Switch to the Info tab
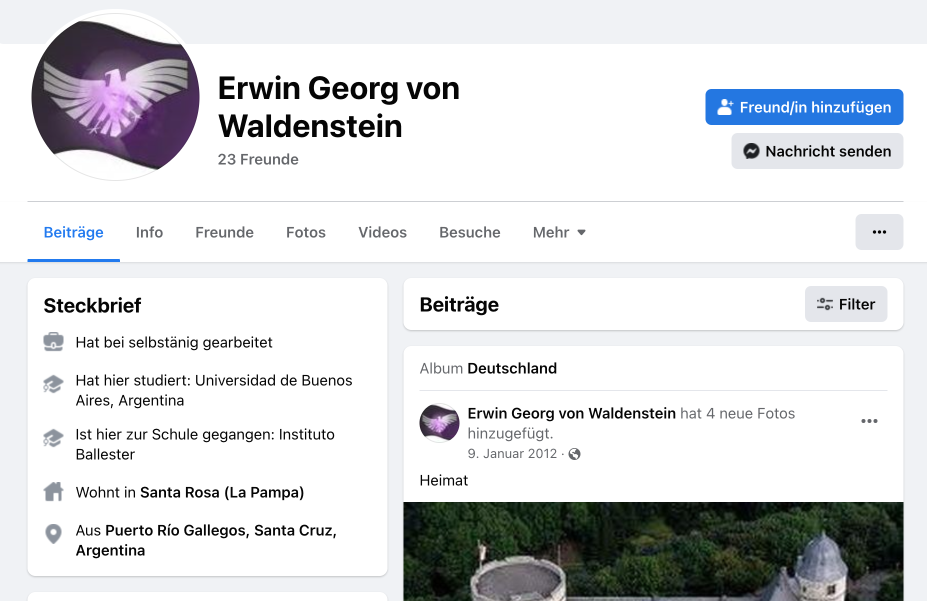The height and width of the screenshot is (601, 927). pos(149,232)
